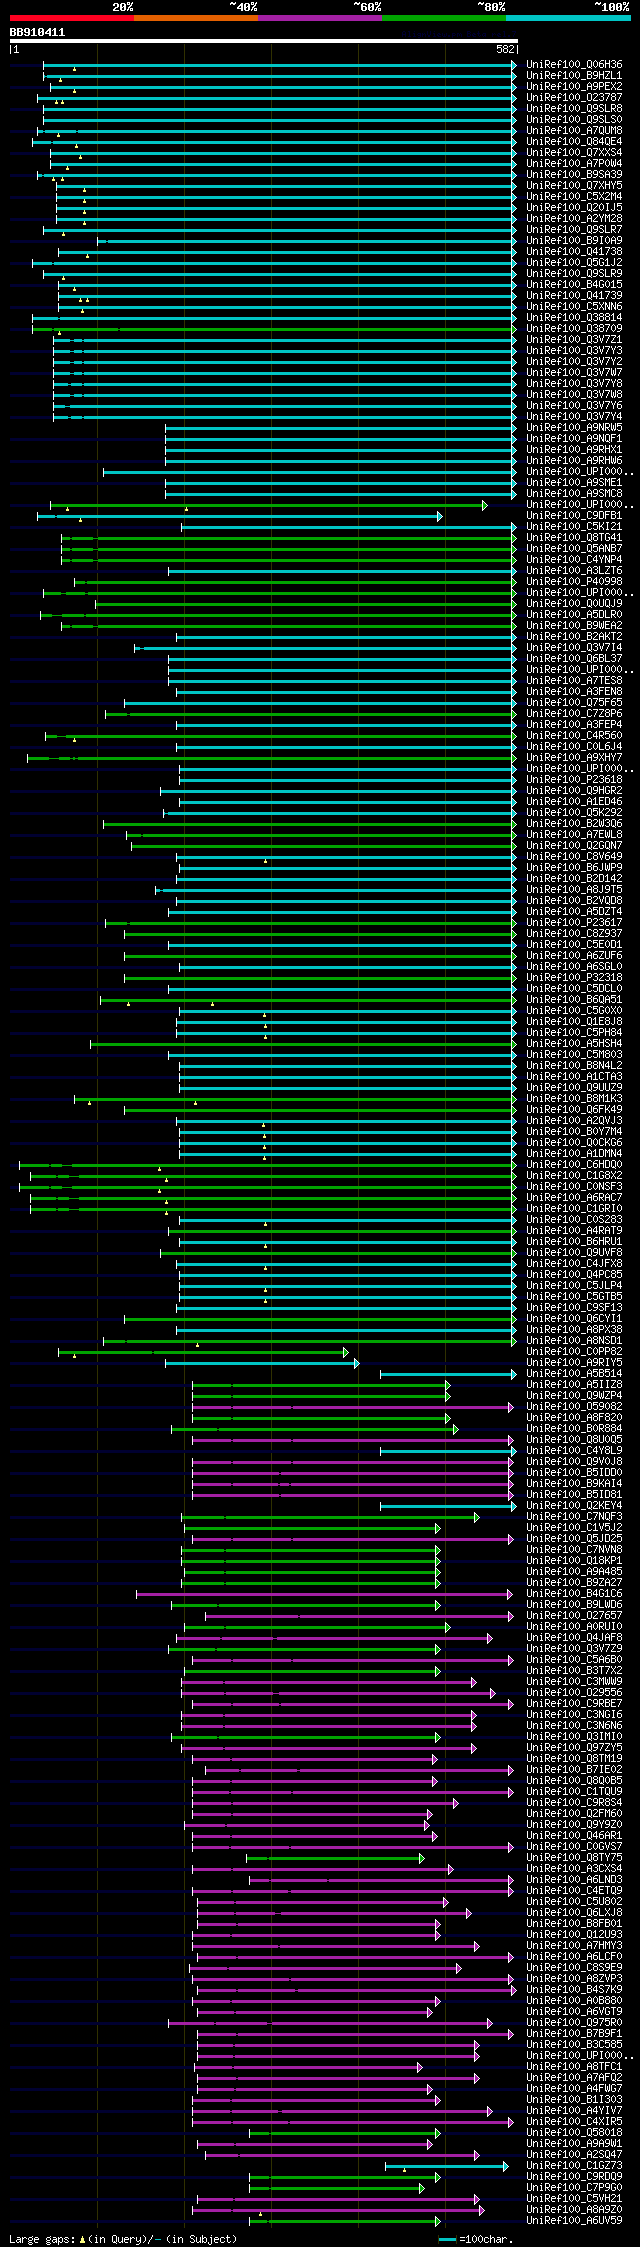Click the red ~20% identity legend segment
The width and height of the screenshot is (640, 2247).
[71, 18]
